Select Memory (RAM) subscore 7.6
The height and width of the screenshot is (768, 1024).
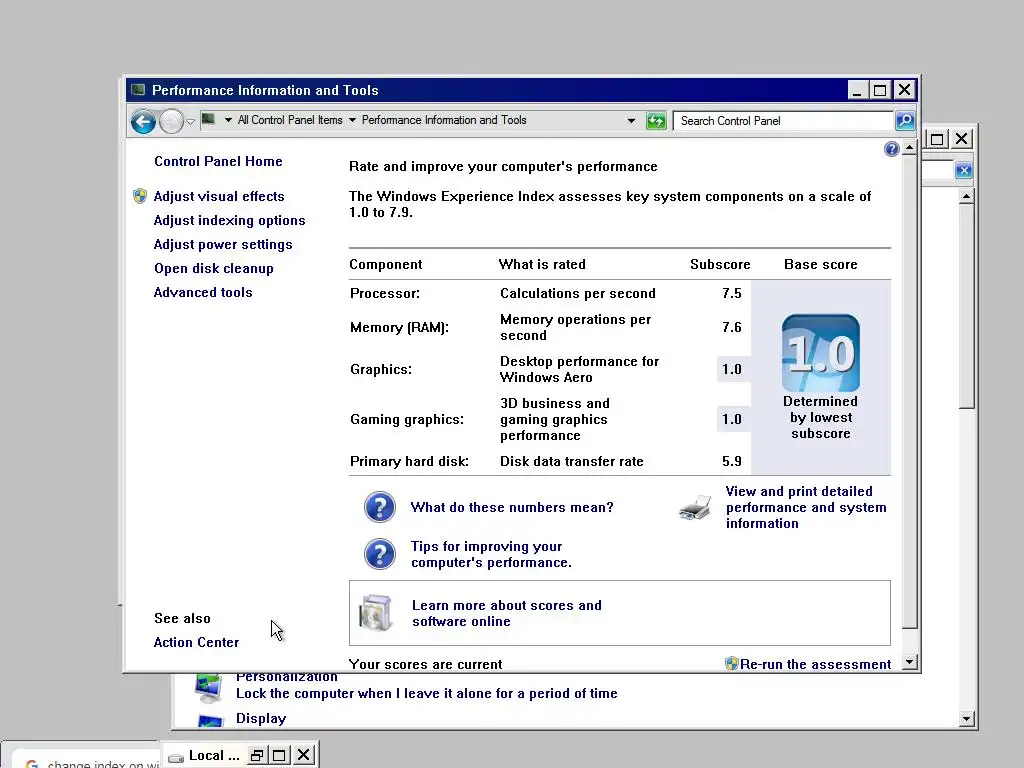(x=731, y=327)
